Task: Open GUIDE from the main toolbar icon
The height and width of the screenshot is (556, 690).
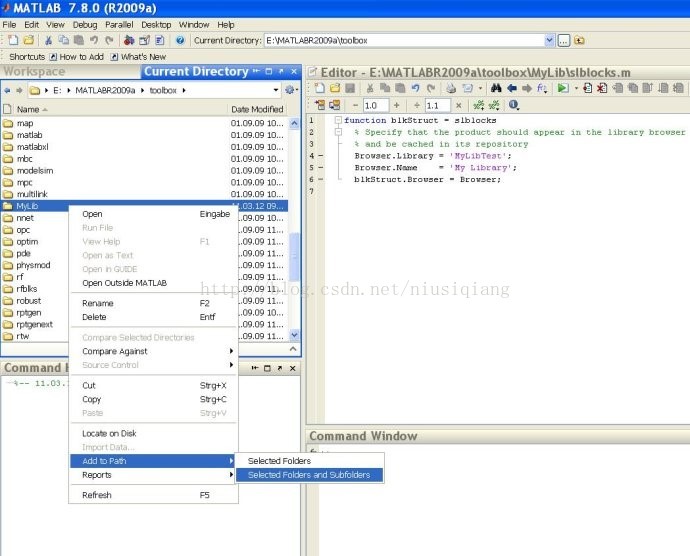Action: coord(144,41)
